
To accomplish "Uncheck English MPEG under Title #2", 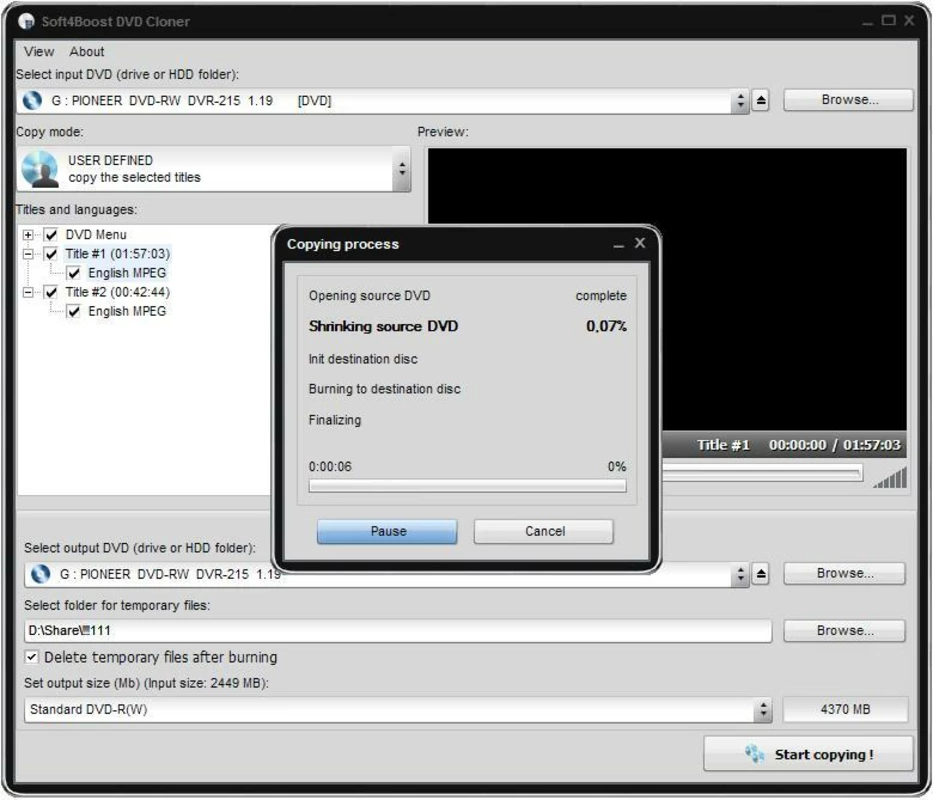I will click(x=74, y=311).
